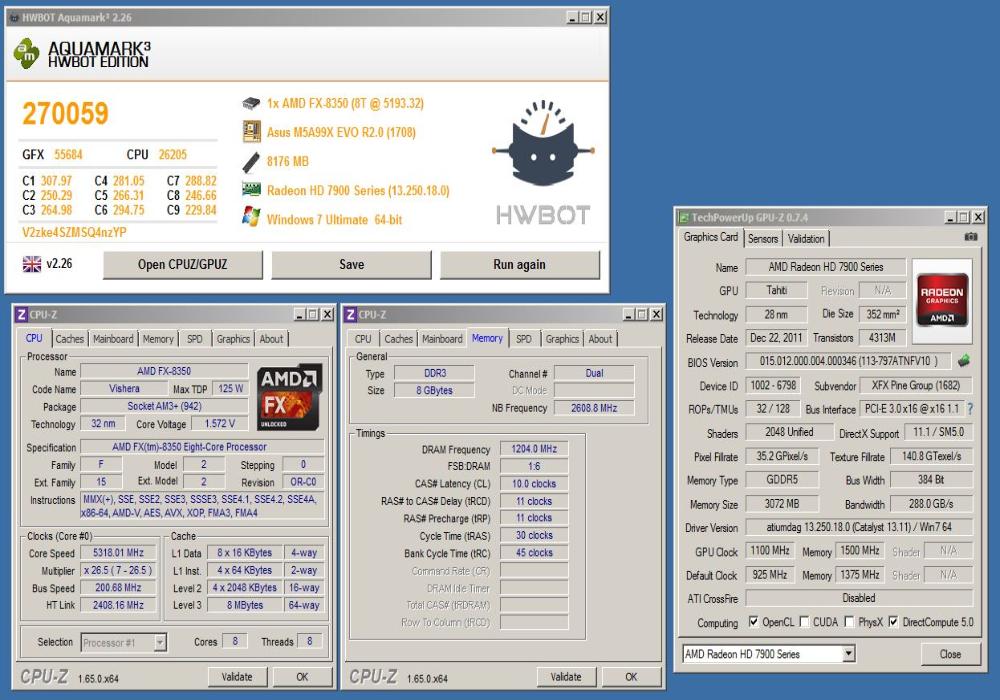Viewport: 1000px width, 700px height.
Task: Click the GPU-Z title bar icon
Action: [684, 217]
